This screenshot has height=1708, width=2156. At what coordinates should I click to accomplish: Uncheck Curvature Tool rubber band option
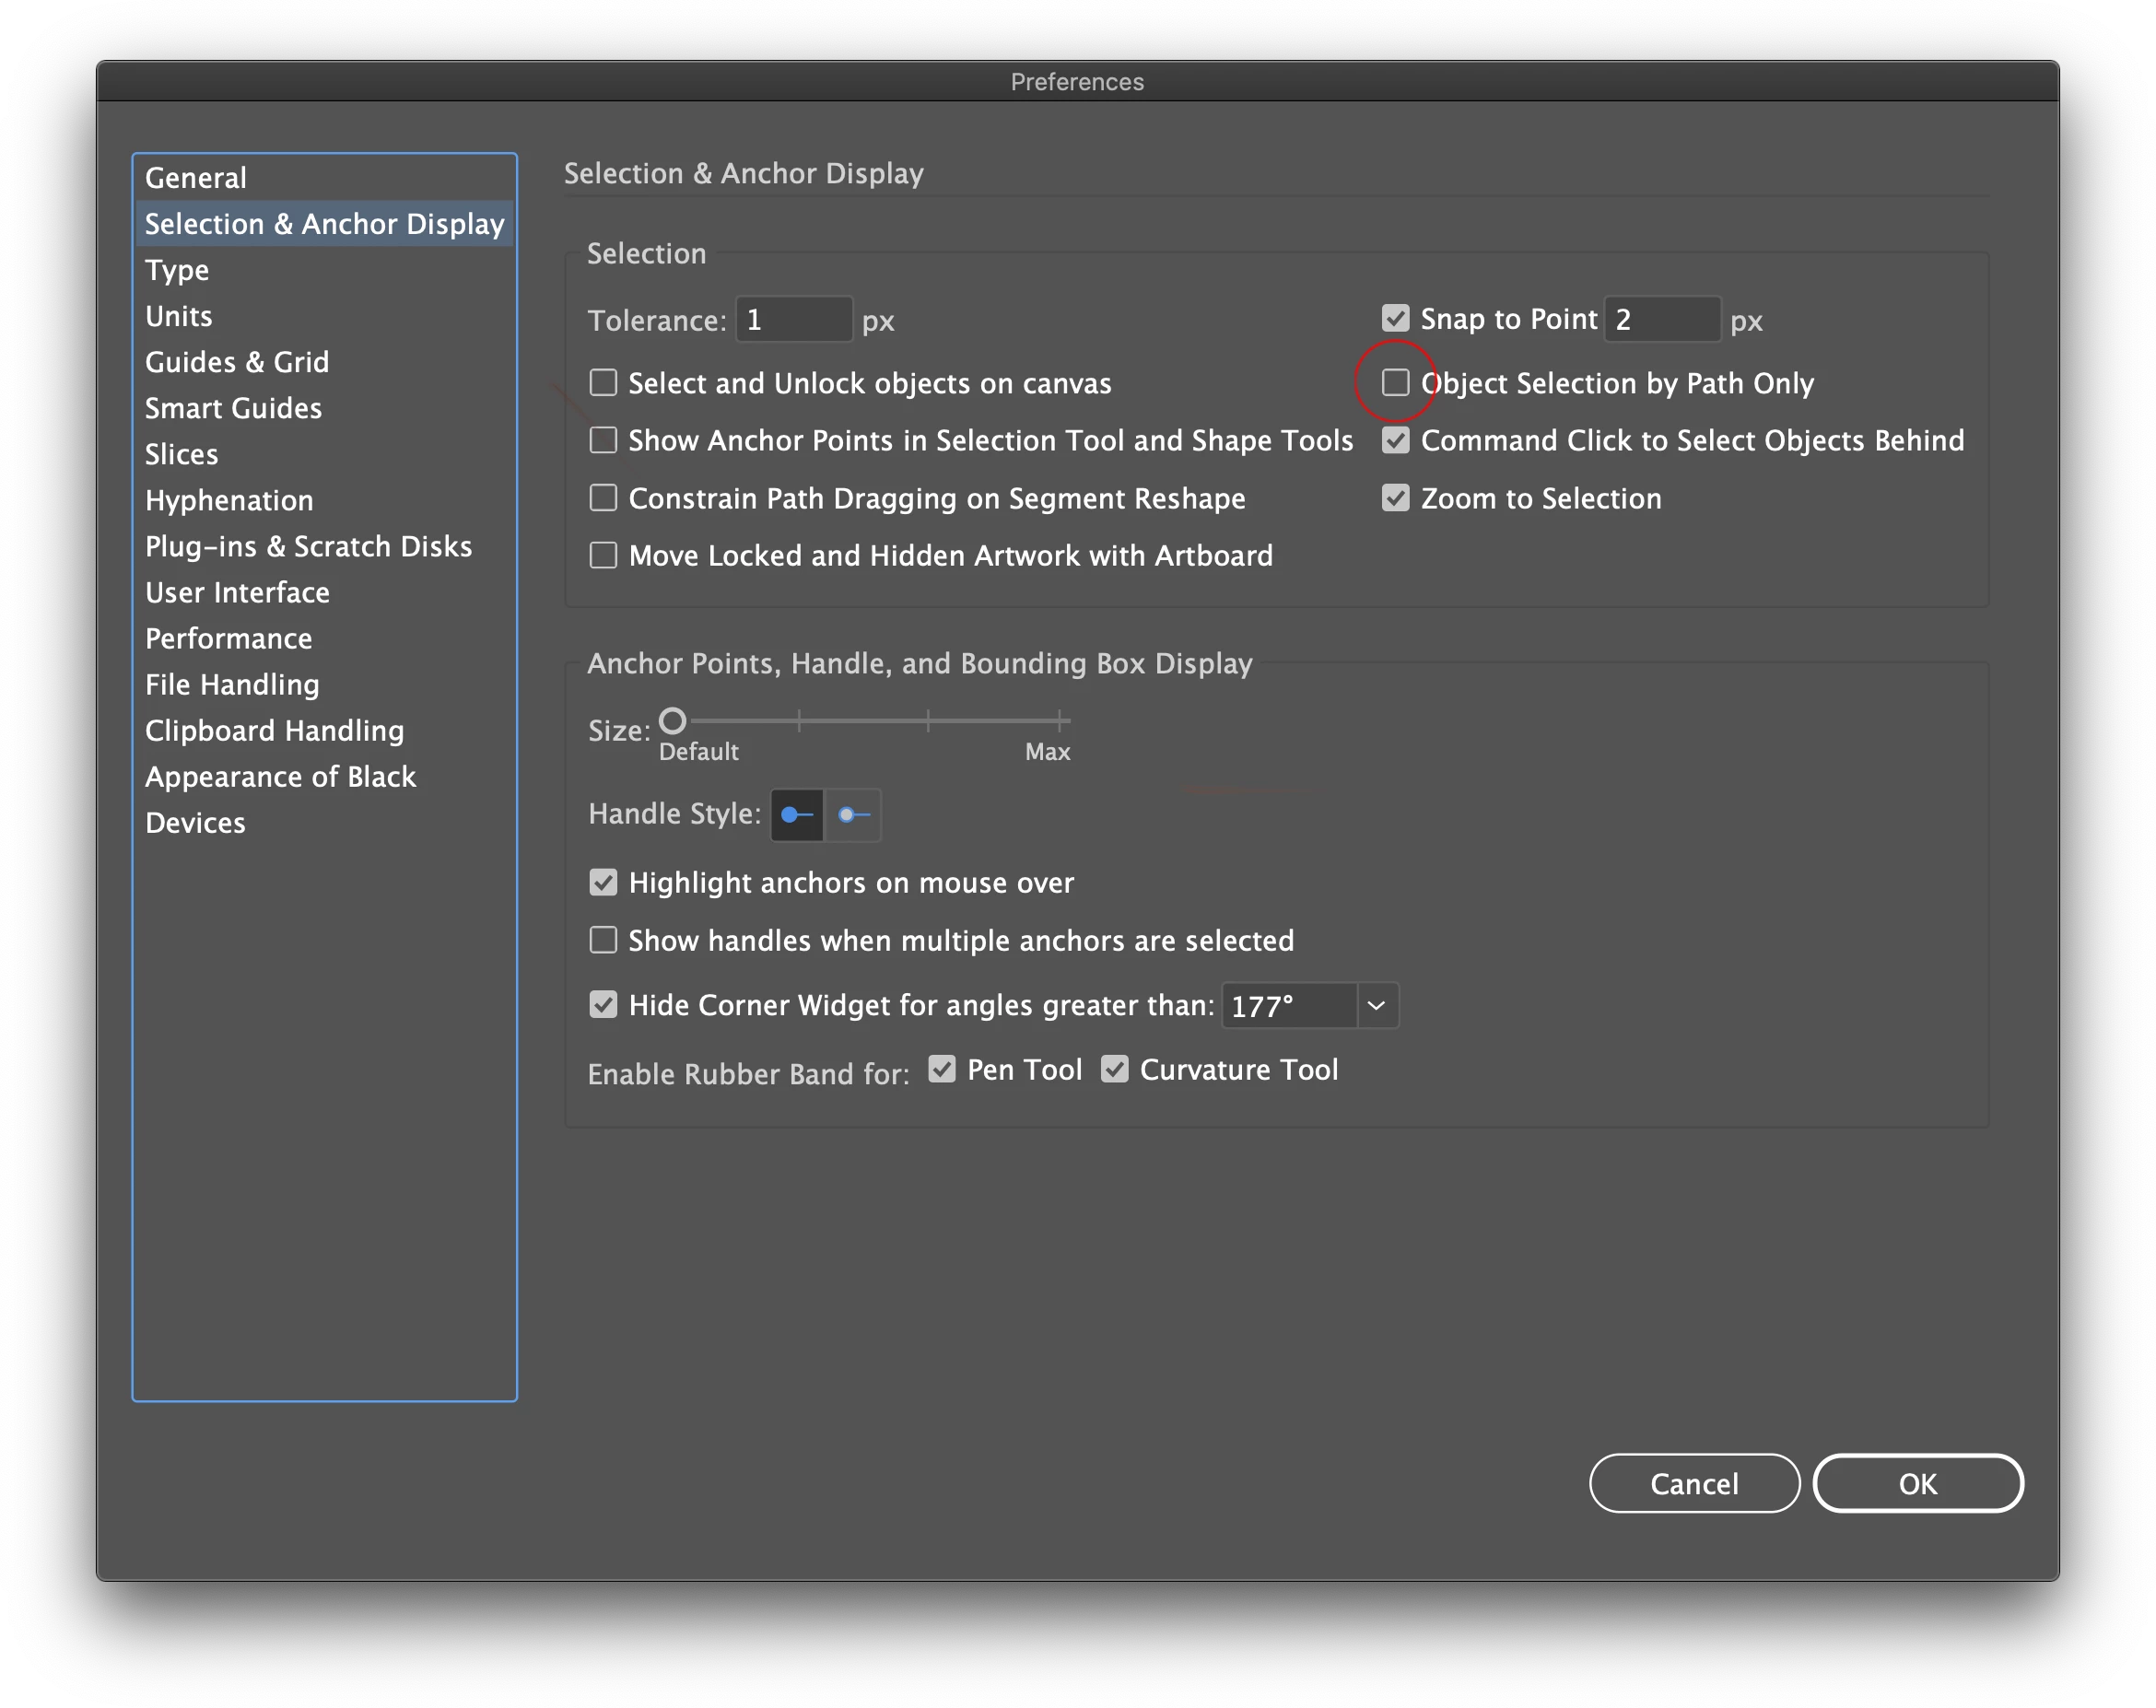(x=1114, y=1070)
